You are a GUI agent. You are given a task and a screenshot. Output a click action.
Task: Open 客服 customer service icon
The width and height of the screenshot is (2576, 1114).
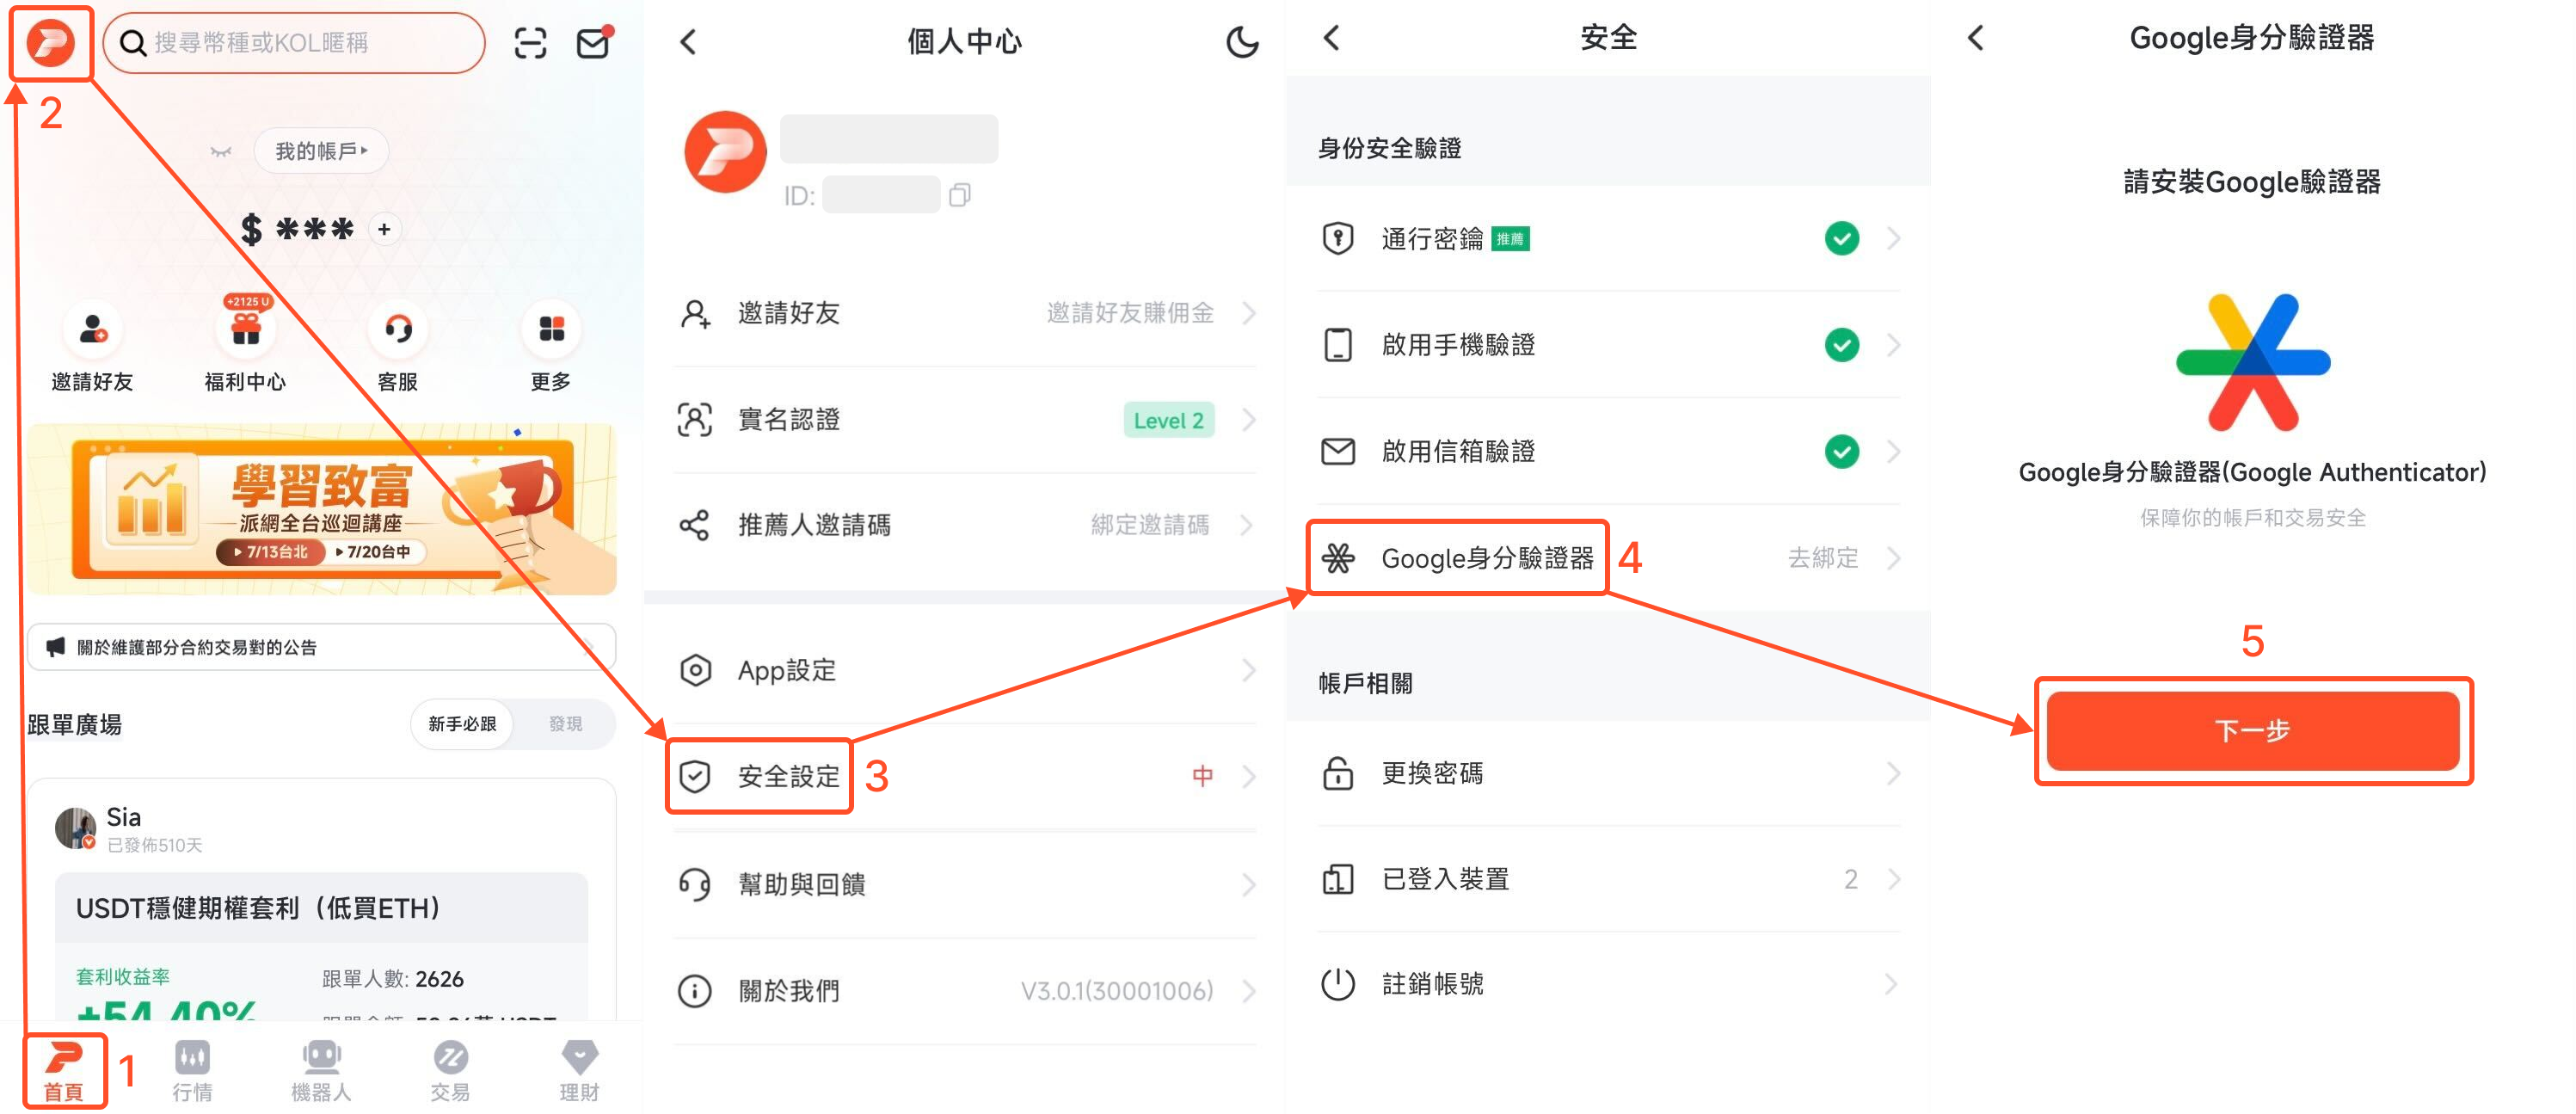pyautogui.click(x=398, y=329)
